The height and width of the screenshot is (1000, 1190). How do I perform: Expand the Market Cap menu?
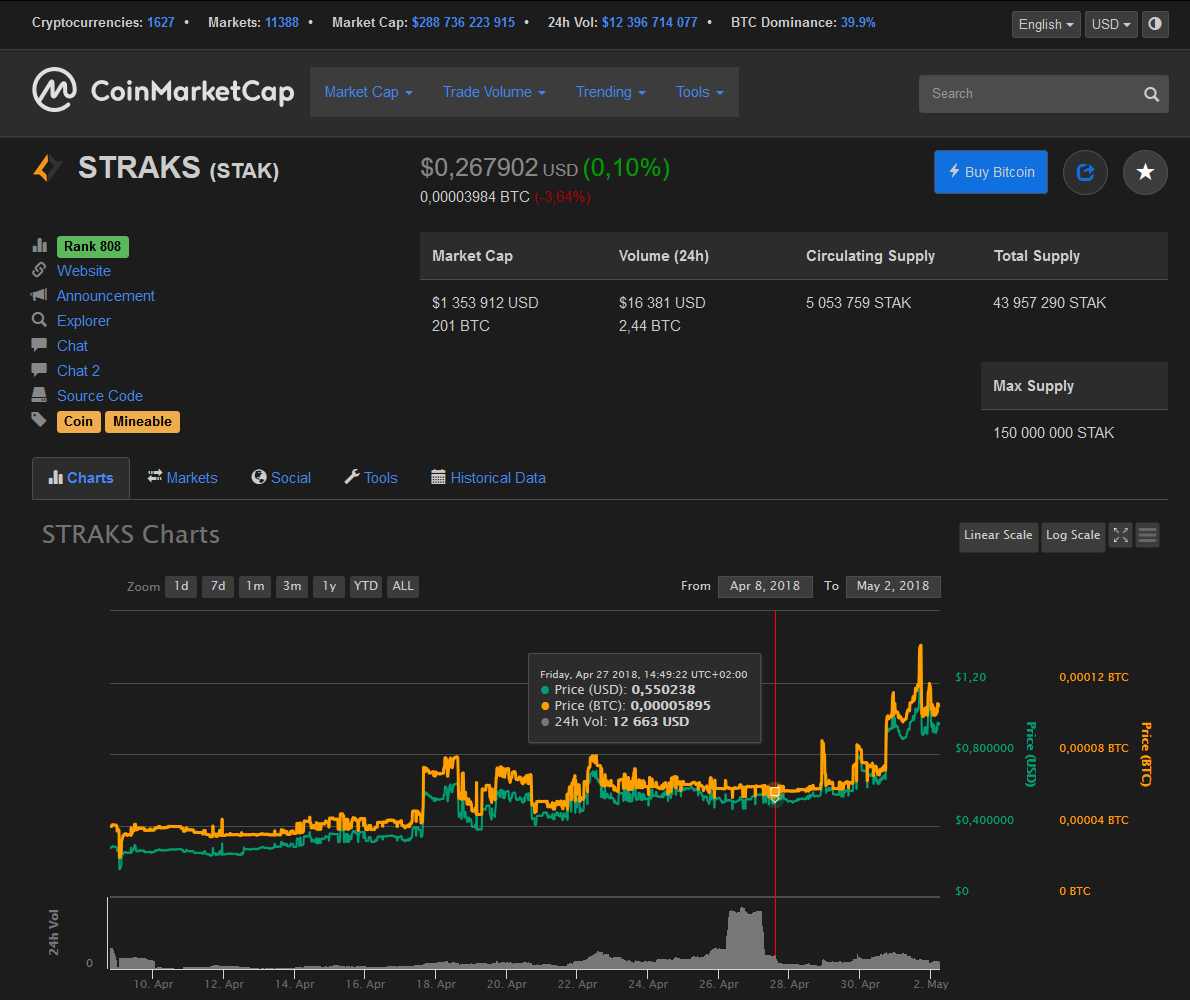click(x=369, y=92)
